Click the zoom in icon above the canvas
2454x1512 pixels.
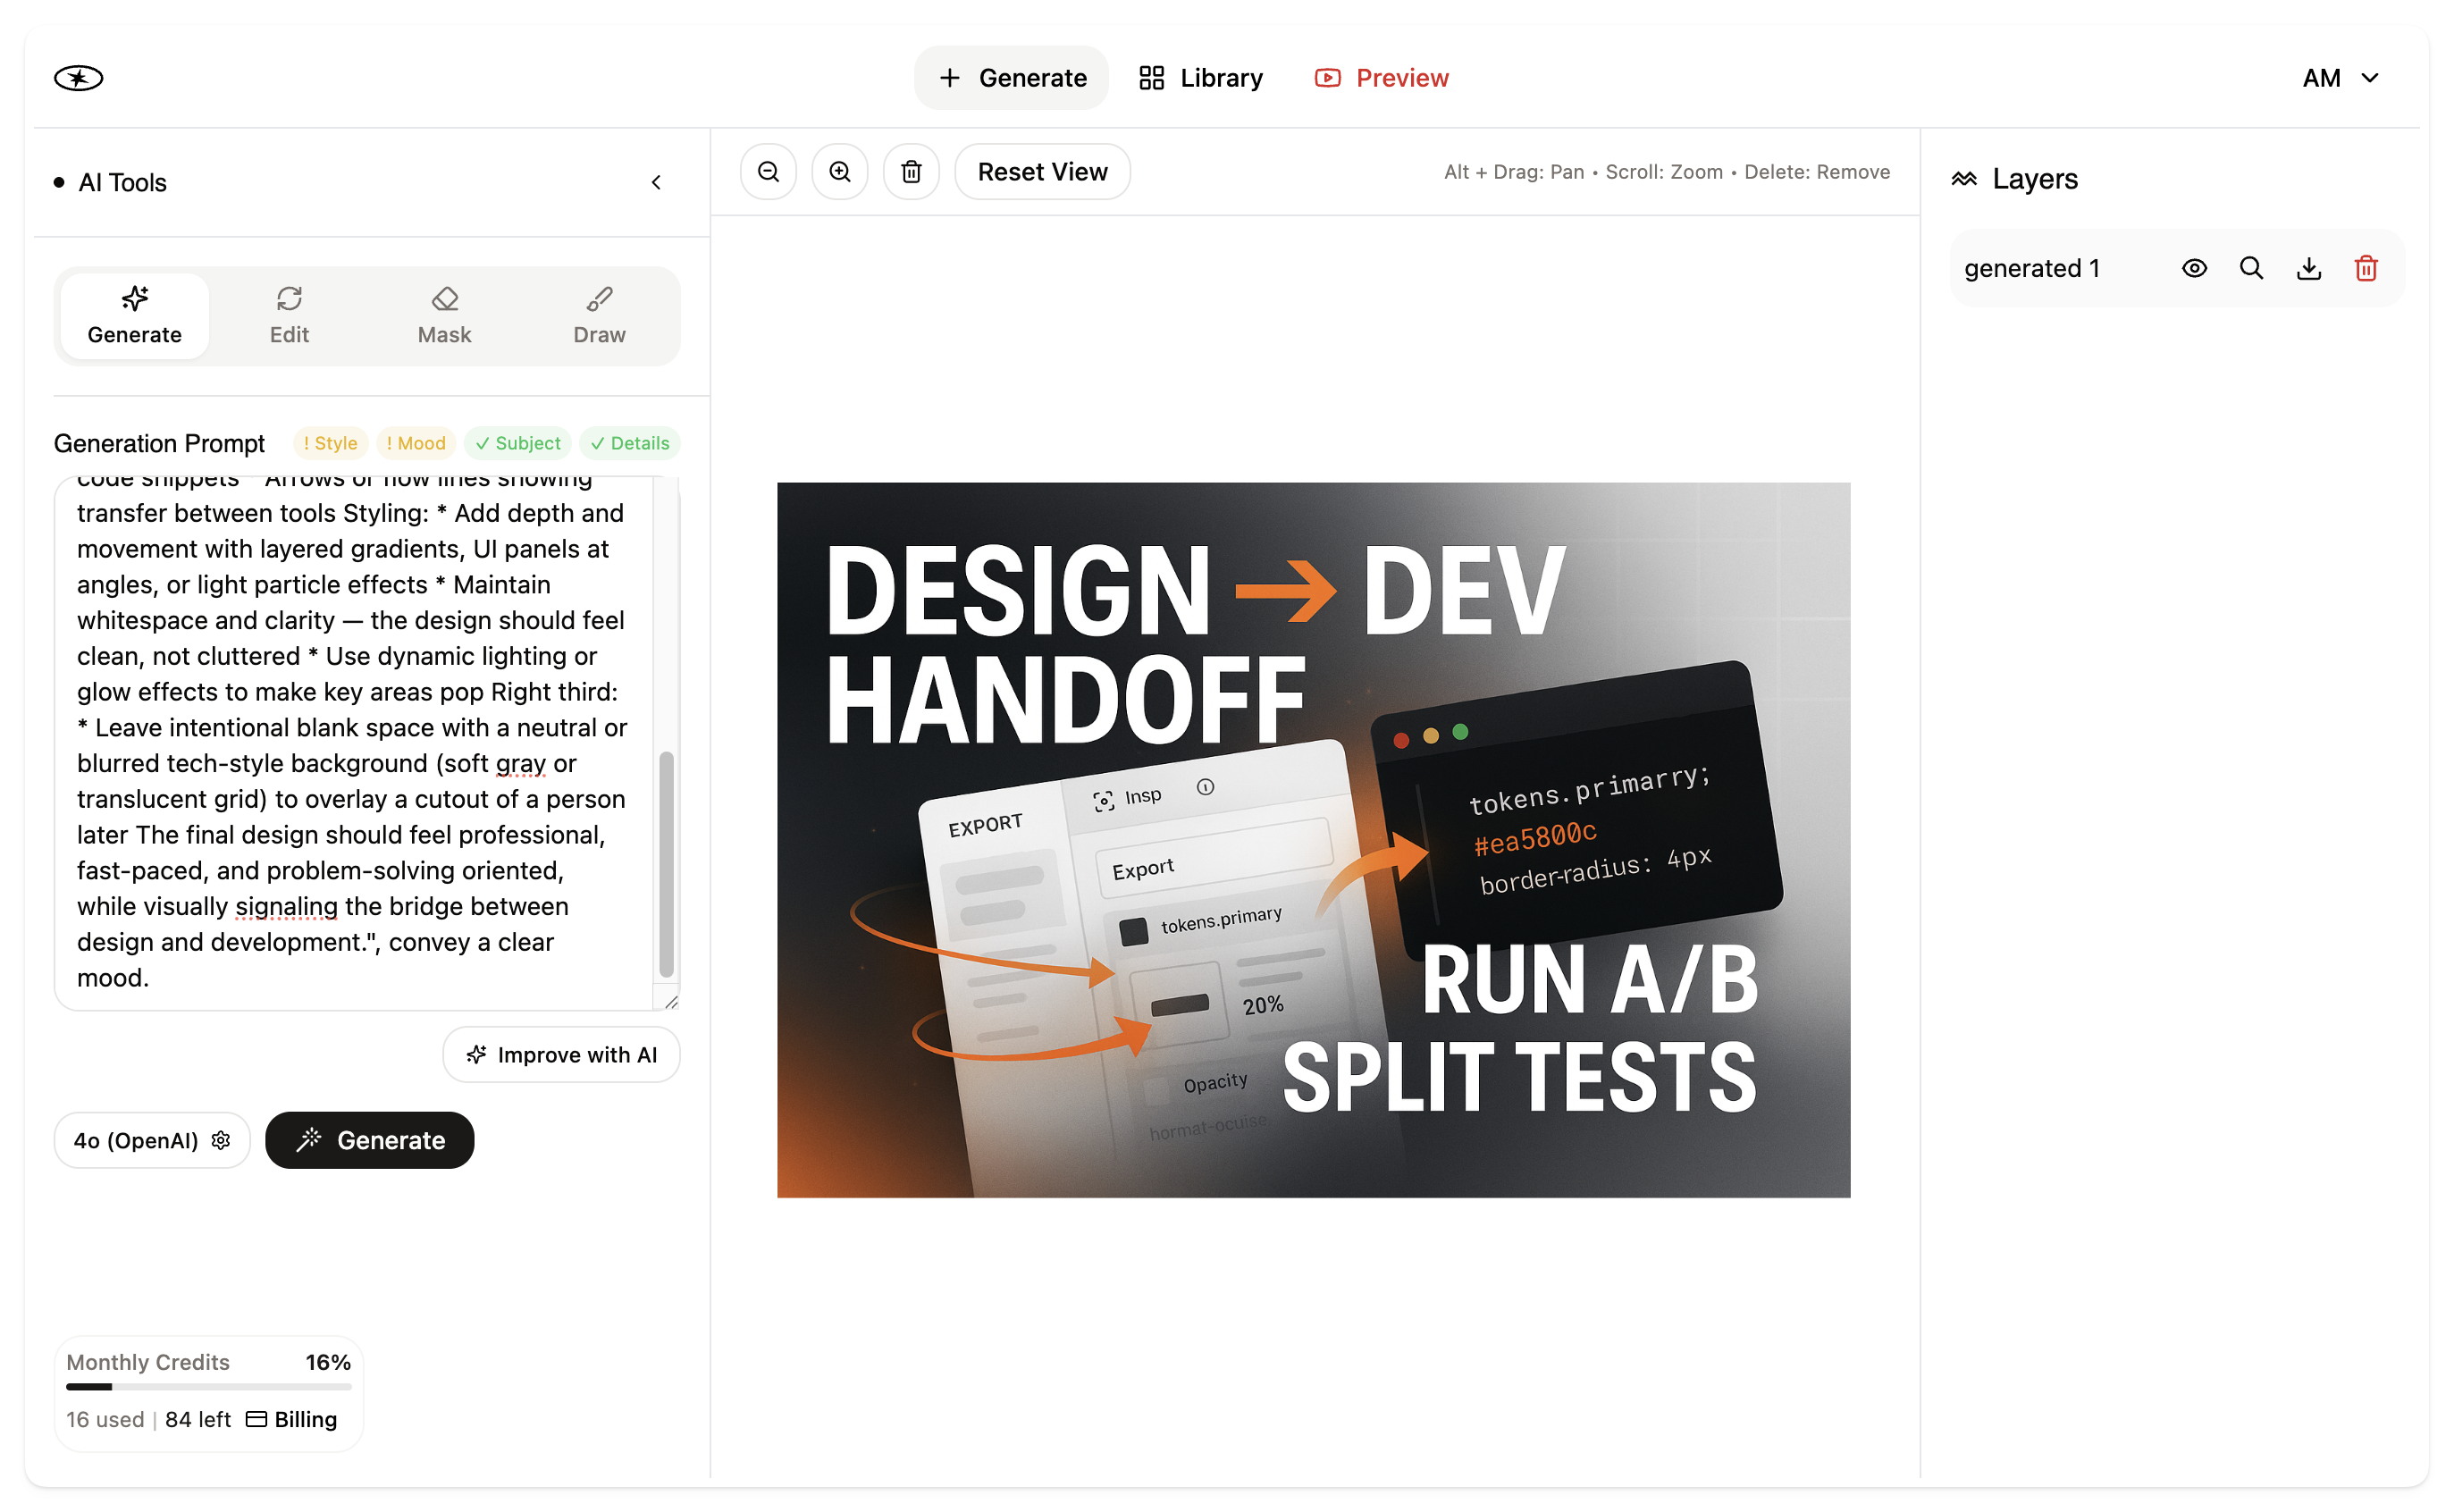(839, 171)
